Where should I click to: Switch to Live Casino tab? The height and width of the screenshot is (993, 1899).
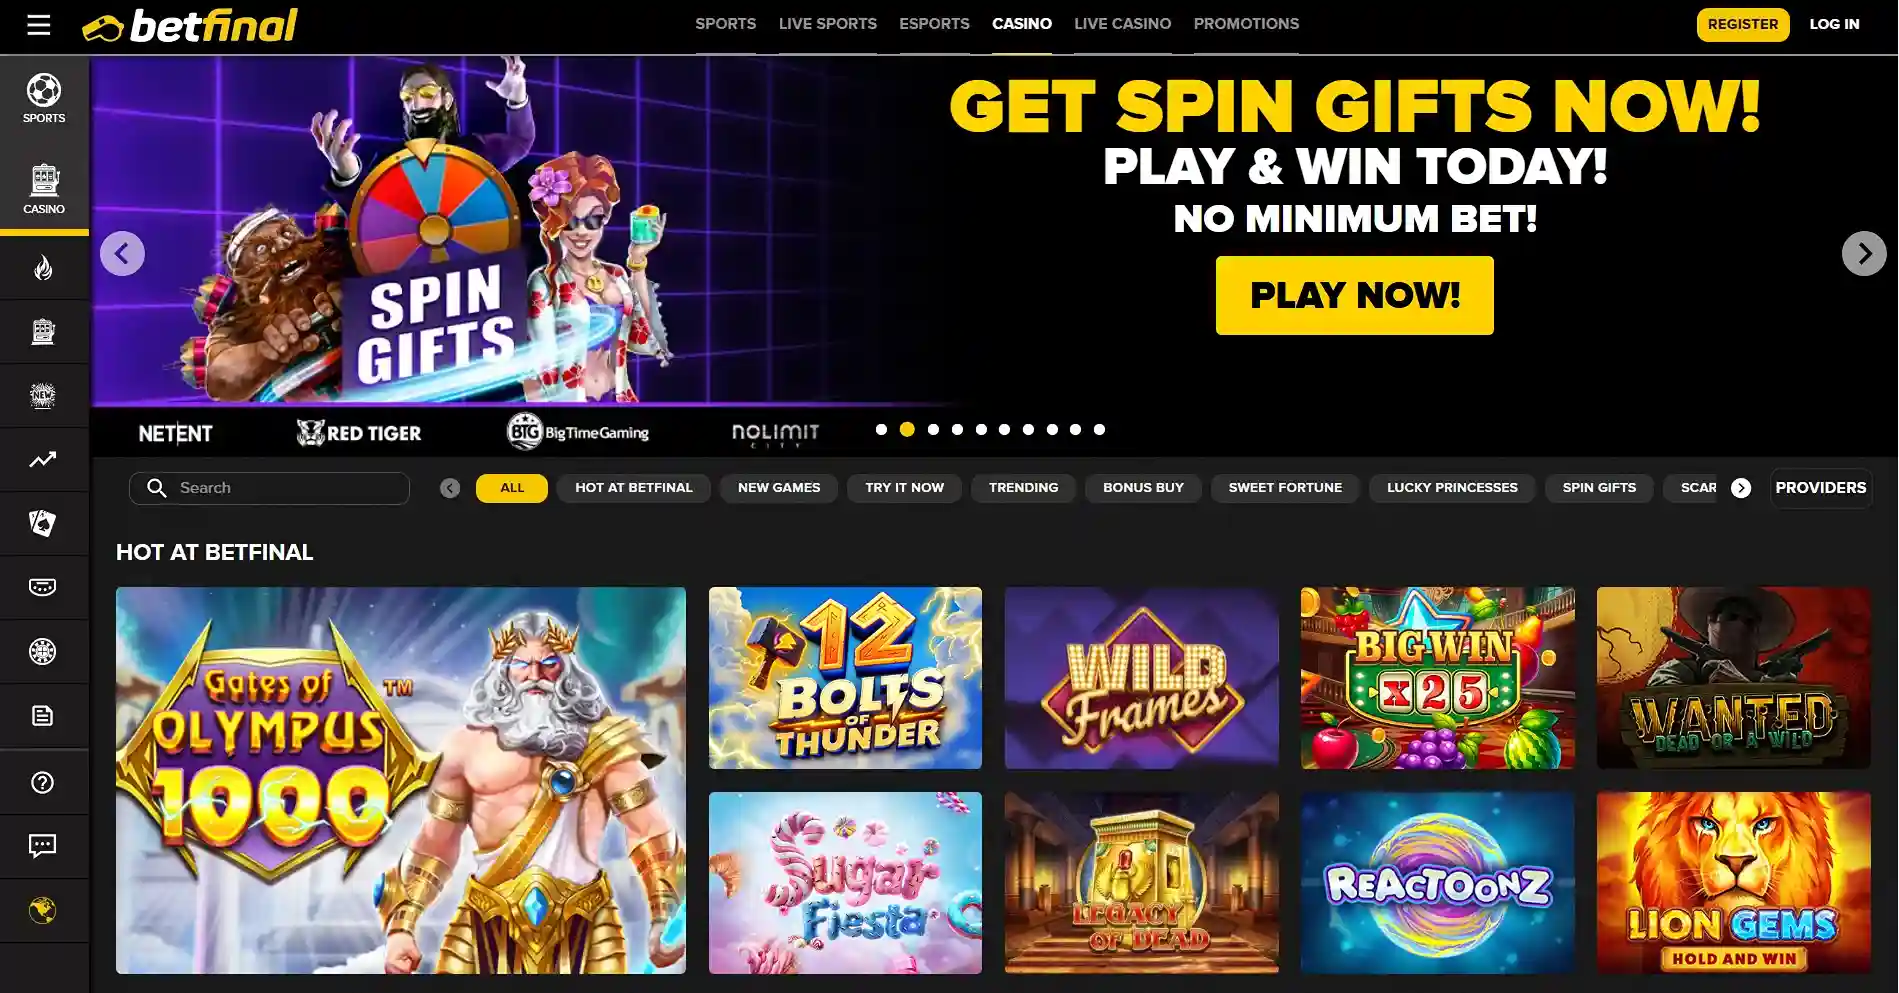click(x=1122, y=24)
